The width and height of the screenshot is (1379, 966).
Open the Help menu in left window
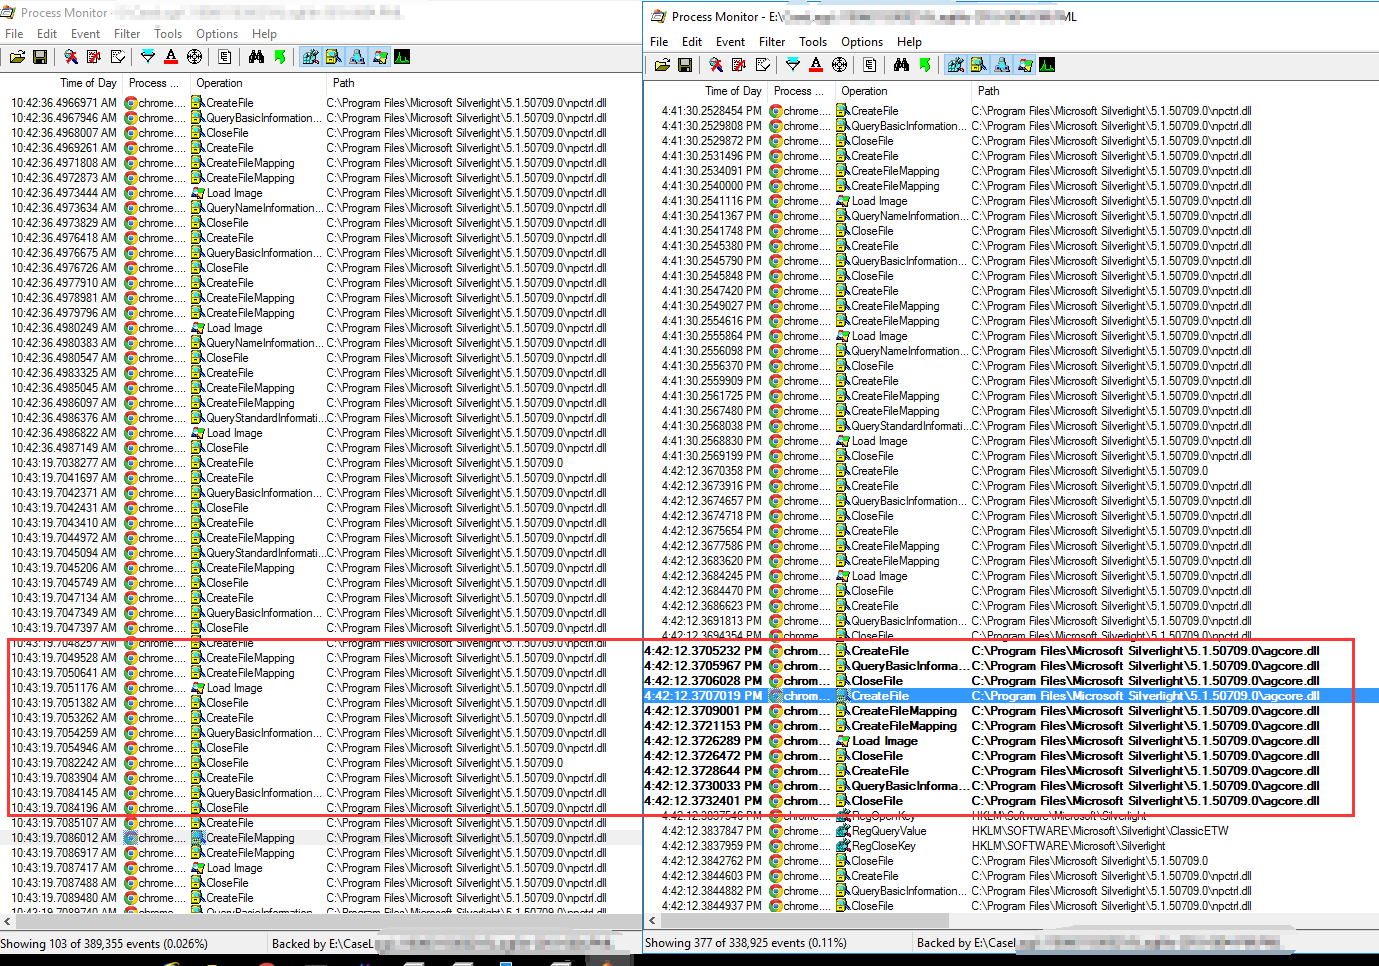coord(264,34)
